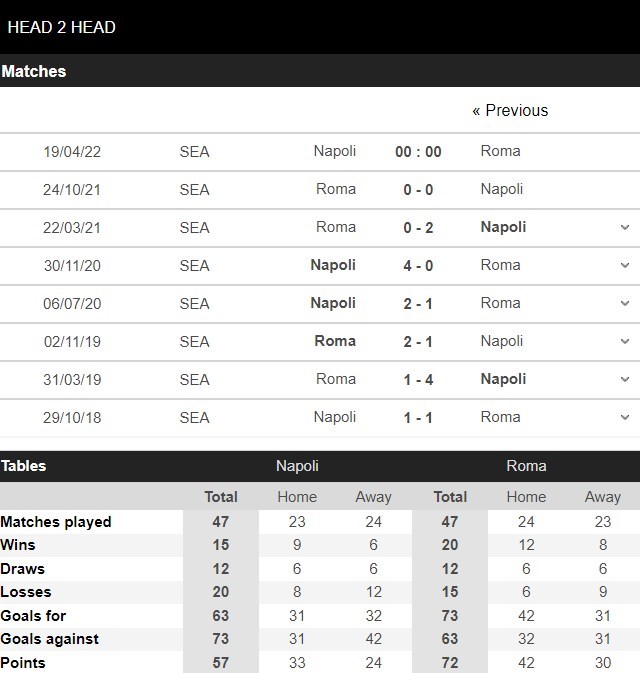This screenshot has height=673, width=640.
Task: Click bold Roma winner in 02/11/19 row
Action: tap(335, 341)
